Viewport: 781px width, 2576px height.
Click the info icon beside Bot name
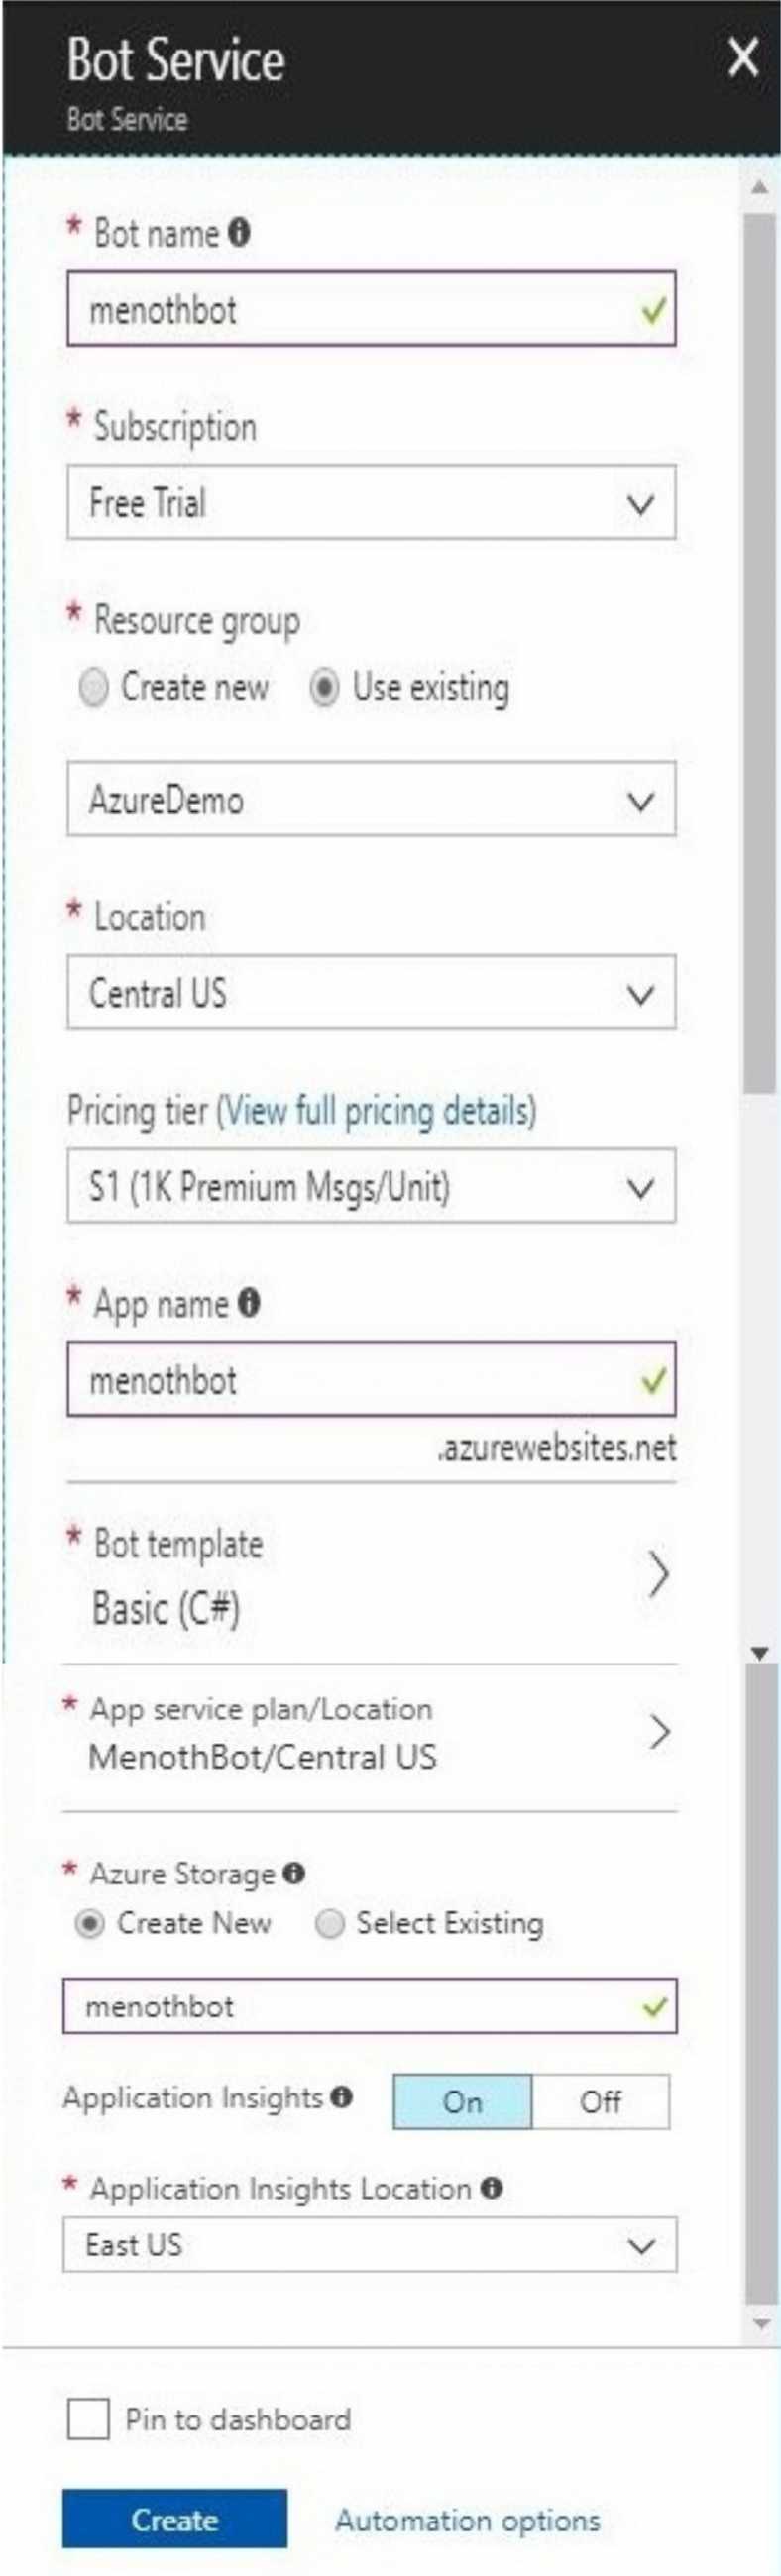[x=239, y=233]
